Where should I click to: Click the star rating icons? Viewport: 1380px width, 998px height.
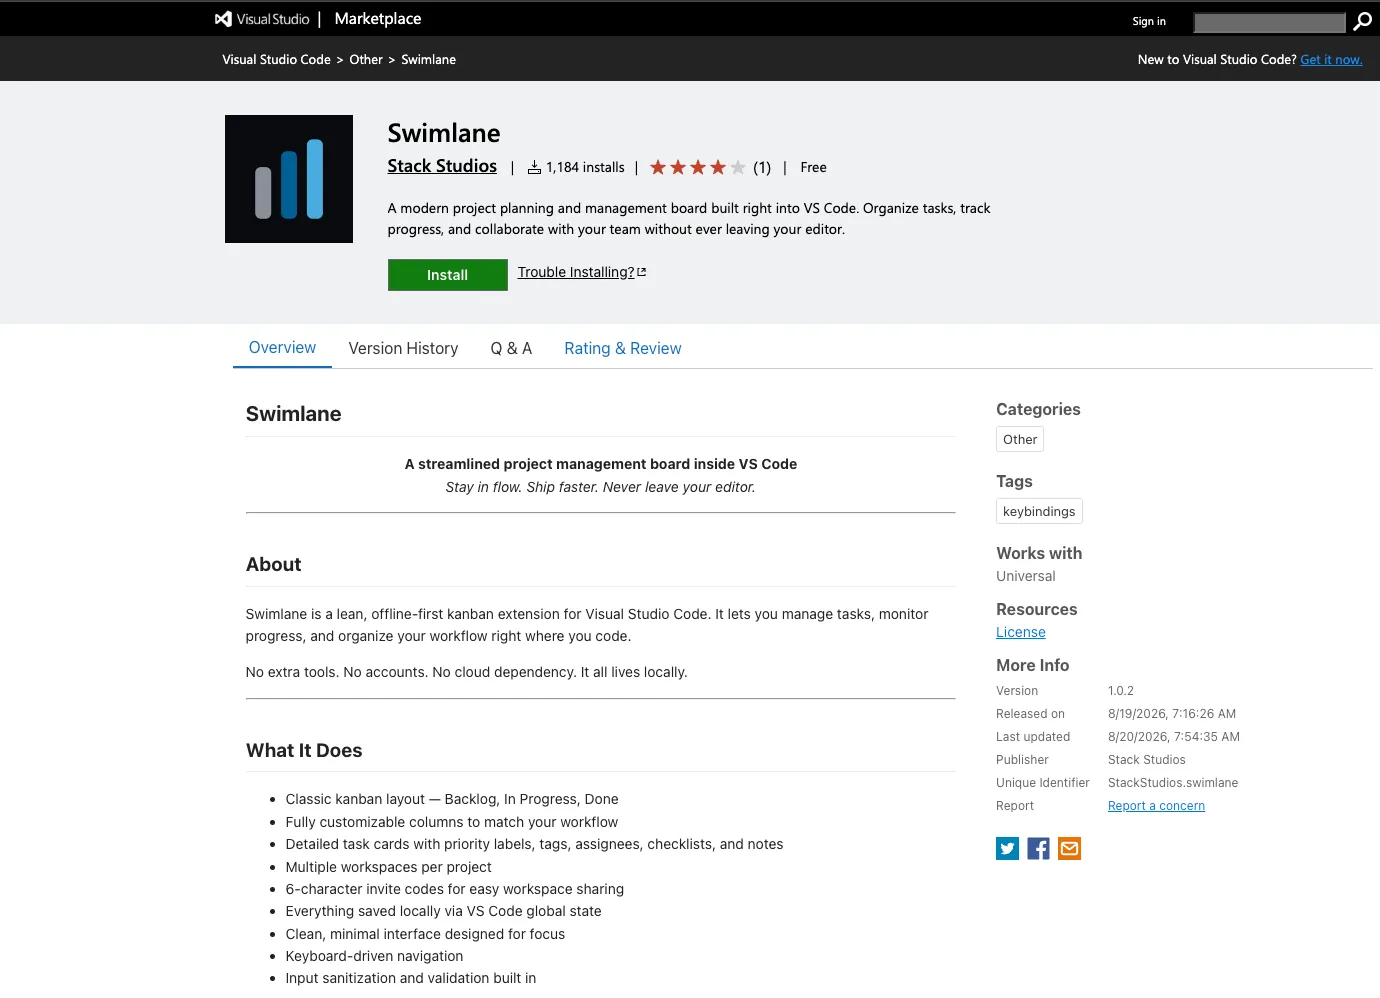click(x=698, y=167)
